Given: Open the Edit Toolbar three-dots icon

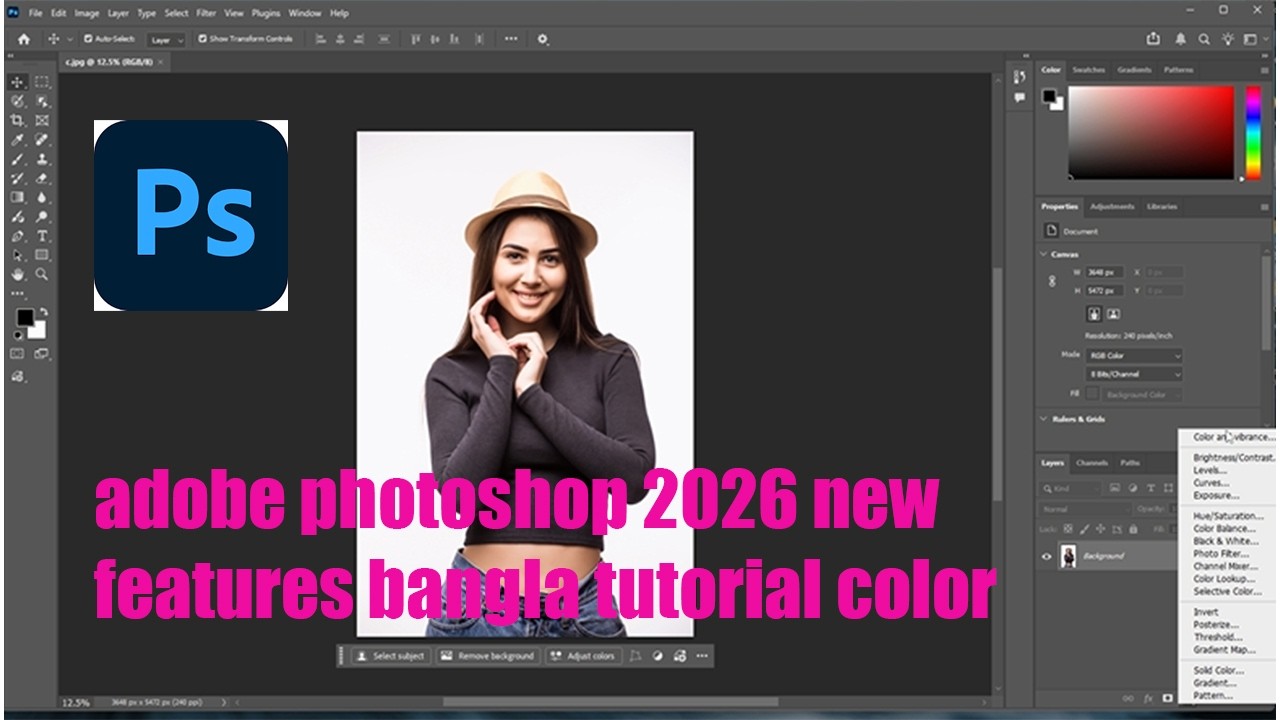Looking at the screenshot, I should [18, 294].
